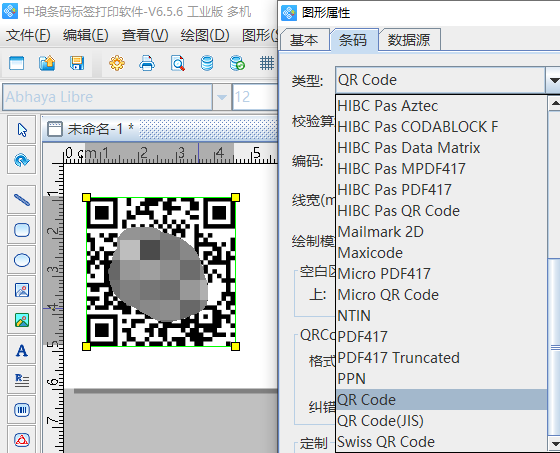Click the Abhaya Libre font name field
Image resolution: width=560 pixels, height=453 pixels.
tap(108, 97)
